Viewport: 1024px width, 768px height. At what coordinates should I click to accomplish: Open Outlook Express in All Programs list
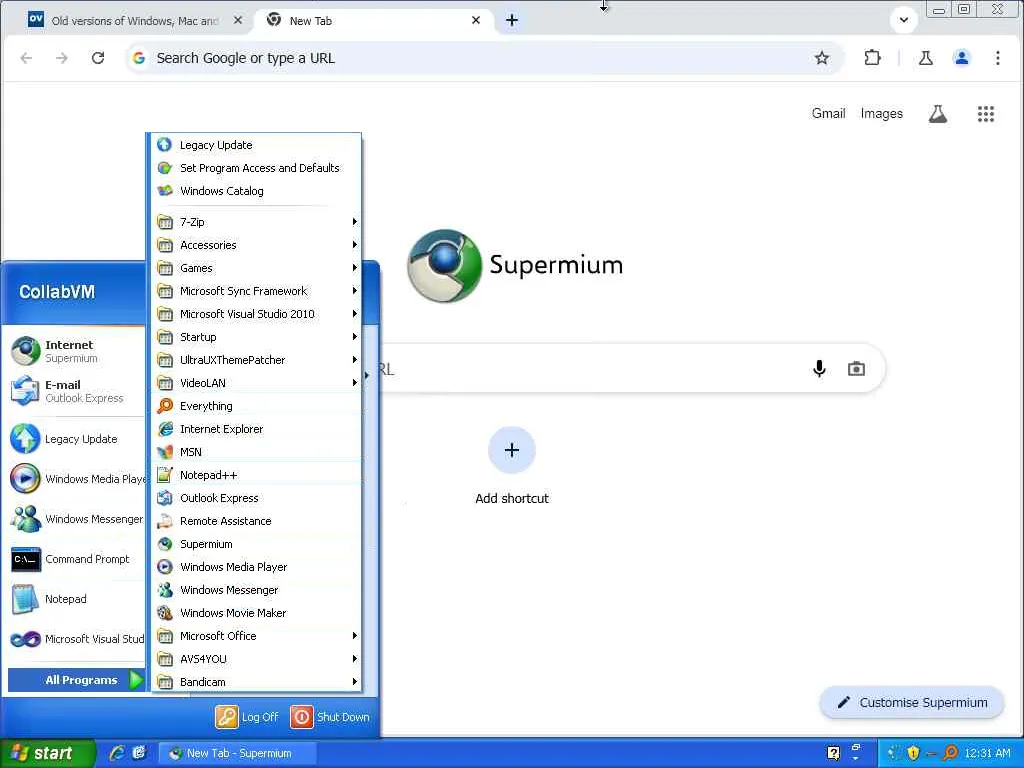(256, 498)
